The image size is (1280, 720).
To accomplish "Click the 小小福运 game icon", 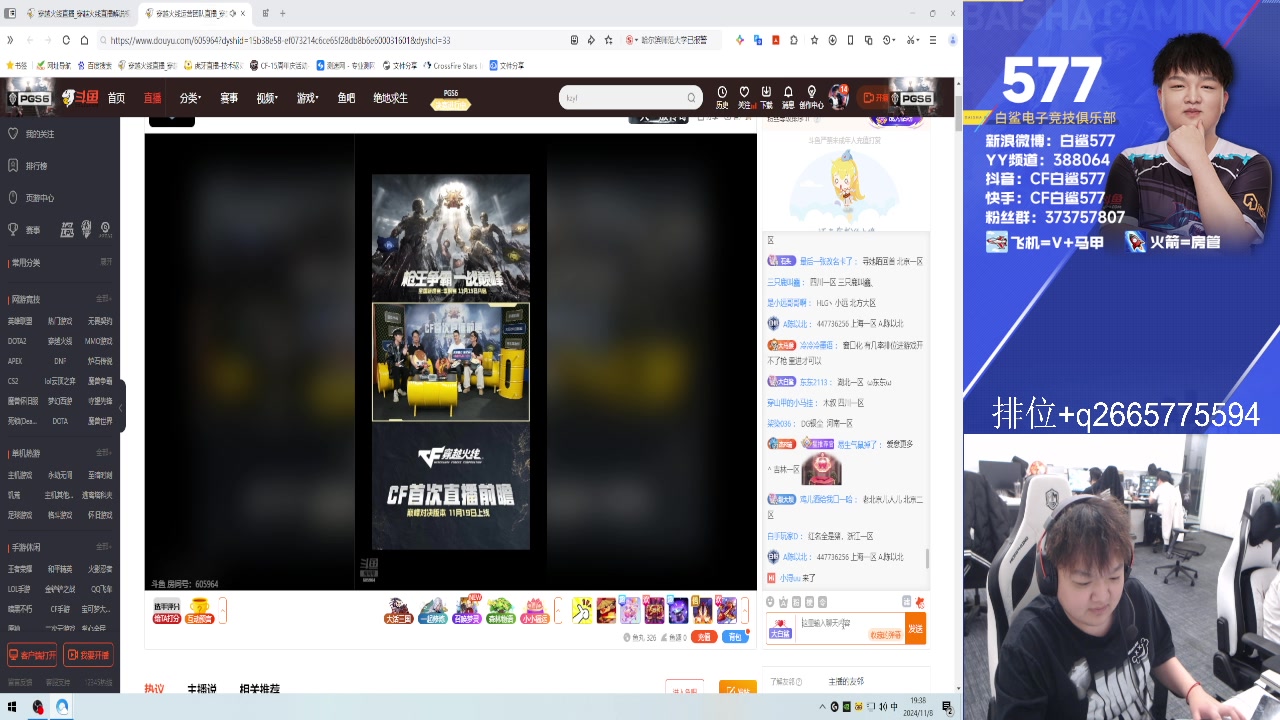I will pos(535,610).
